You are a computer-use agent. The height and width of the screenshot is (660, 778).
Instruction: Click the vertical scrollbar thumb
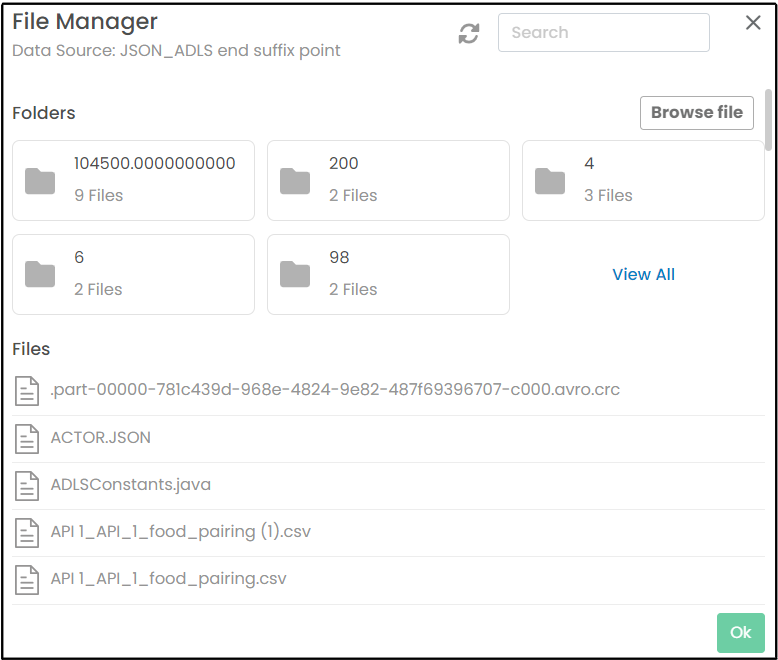[x=767, y=120]
